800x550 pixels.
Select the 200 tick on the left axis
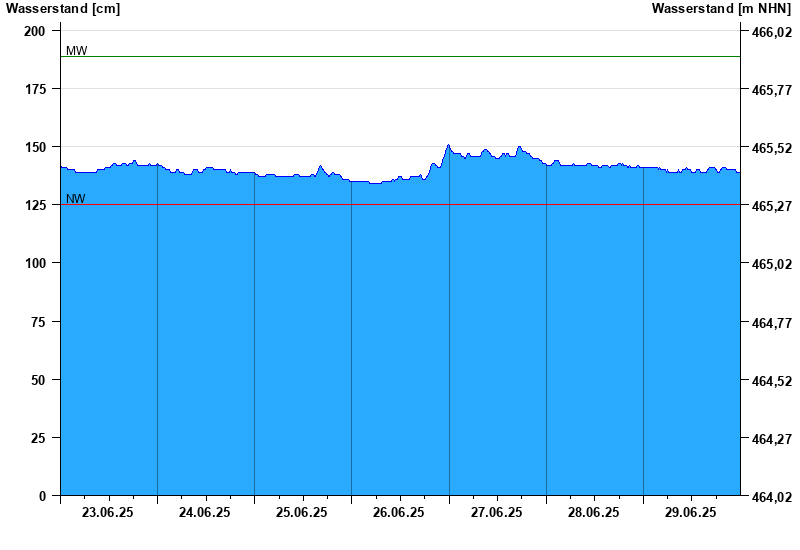[x=35, y=32]
